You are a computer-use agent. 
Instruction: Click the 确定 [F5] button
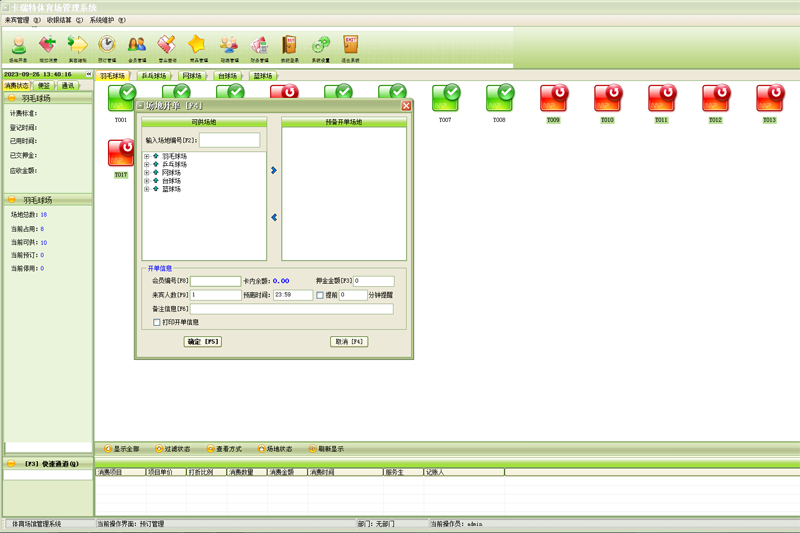203,342
